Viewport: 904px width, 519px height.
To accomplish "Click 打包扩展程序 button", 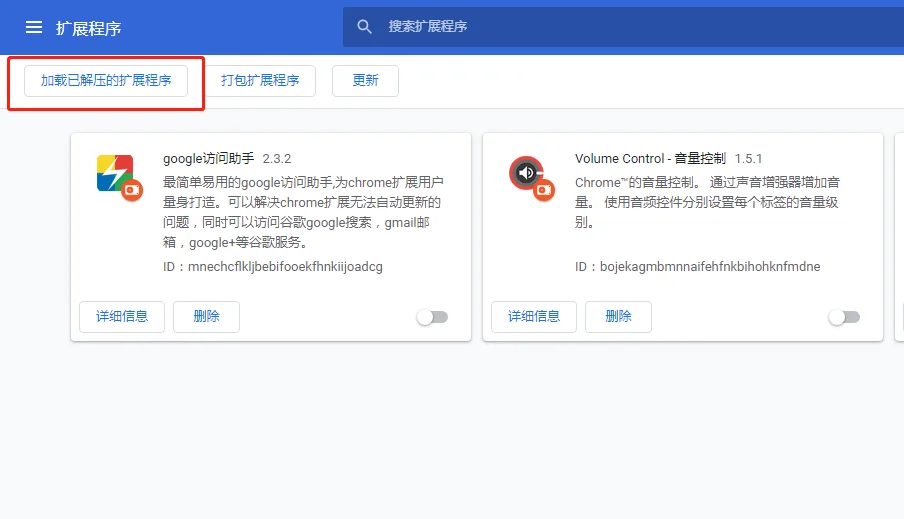I will (260, 81).
